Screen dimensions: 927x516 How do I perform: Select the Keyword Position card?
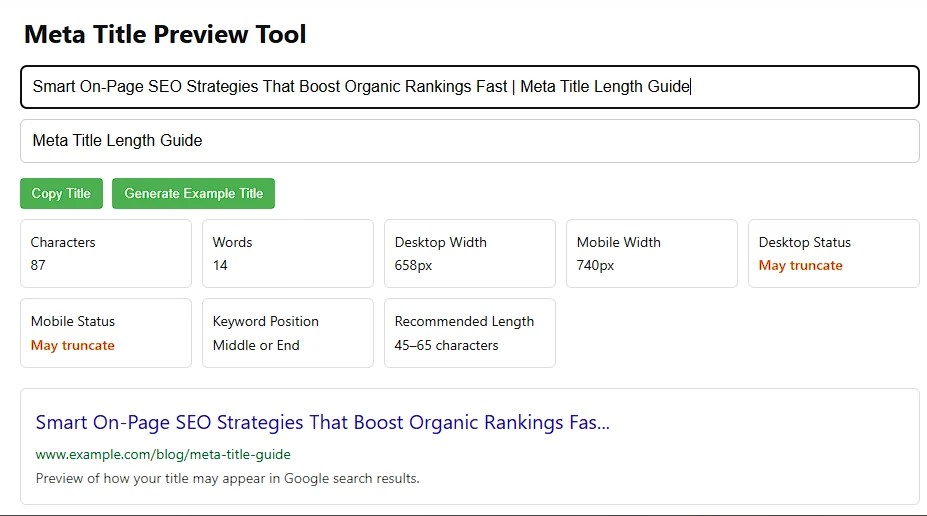coord(288,333)
